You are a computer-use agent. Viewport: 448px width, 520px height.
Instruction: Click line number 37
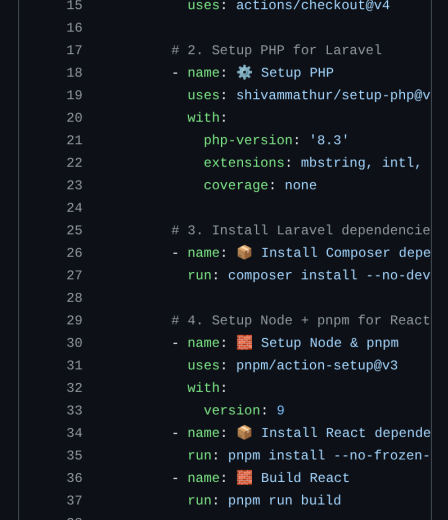click(74, 500)
